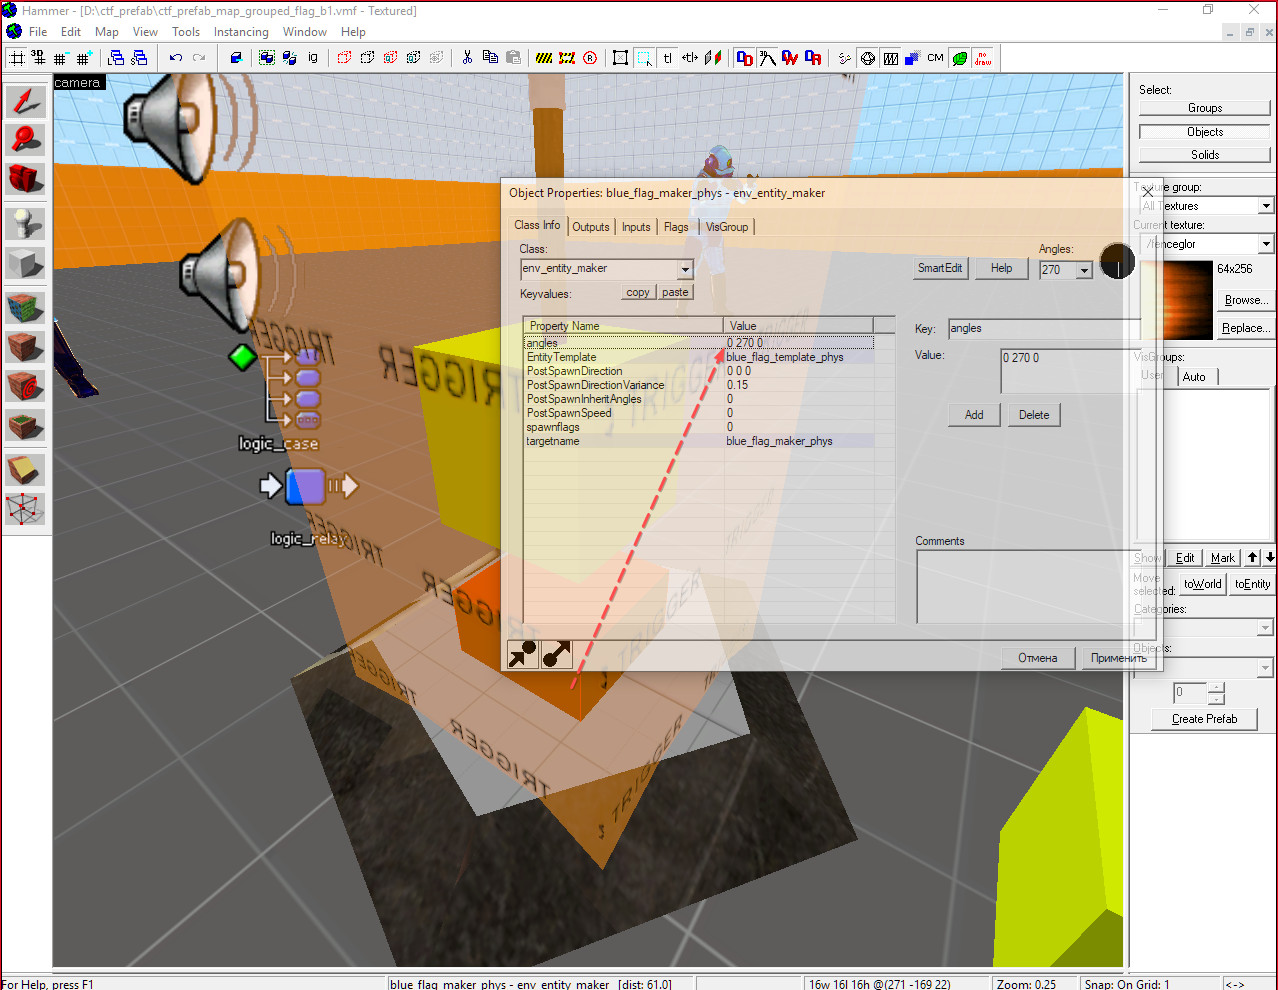Open the Instancing menu
Image resolution: width=1278 pixels, height=990 pixels.
pyautogui.click(x=241, y=32)
